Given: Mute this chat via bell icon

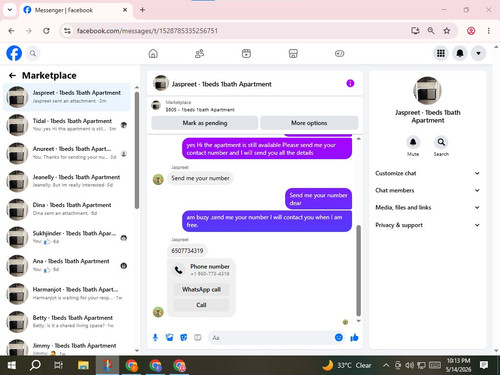Looking at the screenshot, I should coord(413,142).
